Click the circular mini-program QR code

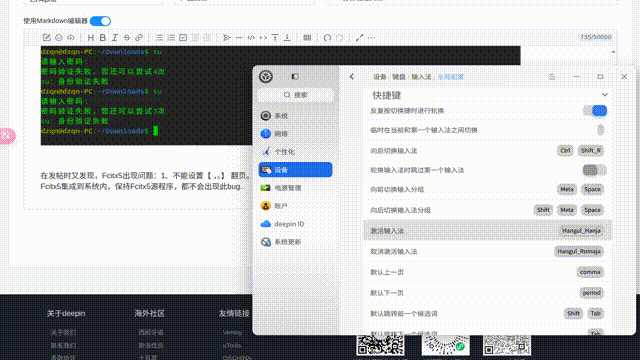coord(445,345)
